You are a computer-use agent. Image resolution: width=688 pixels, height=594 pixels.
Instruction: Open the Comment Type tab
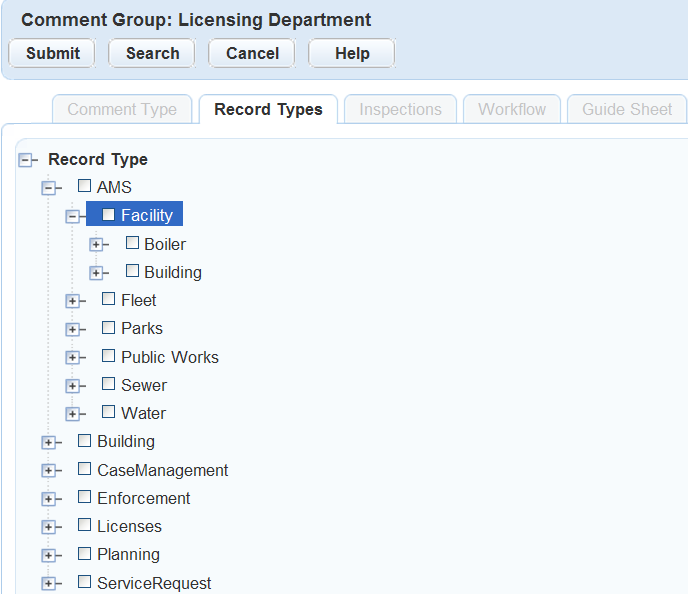point(122,110)
